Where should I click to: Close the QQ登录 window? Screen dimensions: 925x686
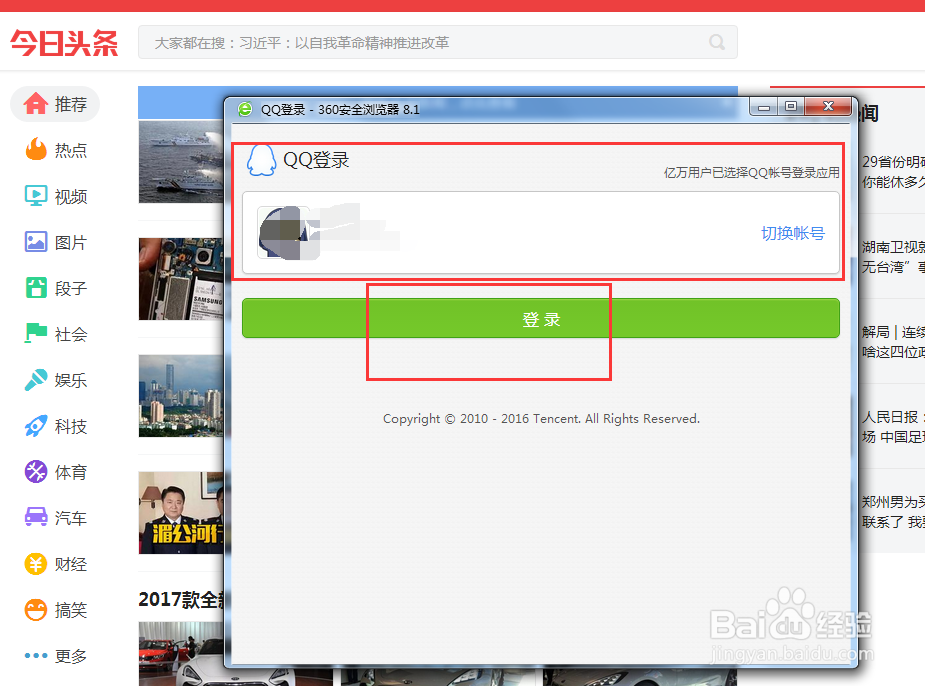pos(828,107)
